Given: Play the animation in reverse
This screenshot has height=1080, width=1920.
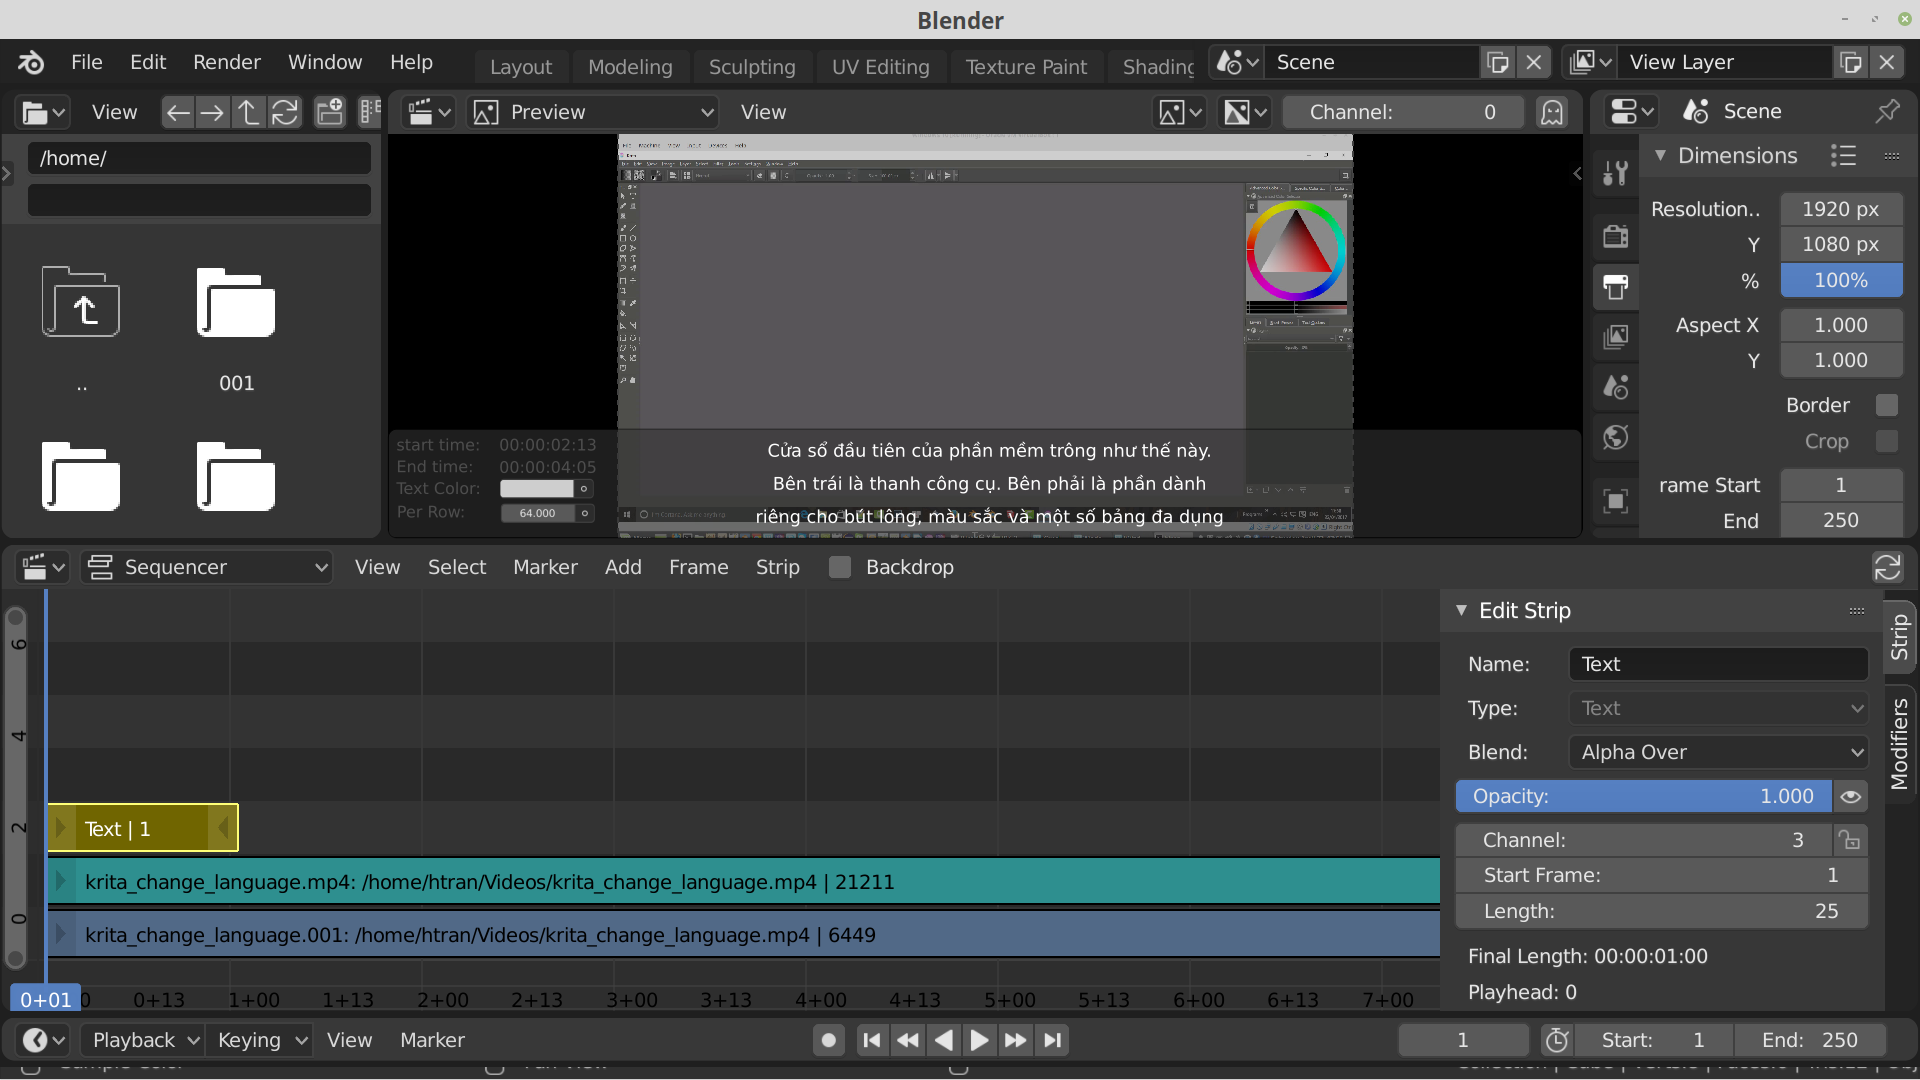Looking at the screenshot, I should 943,1040.
